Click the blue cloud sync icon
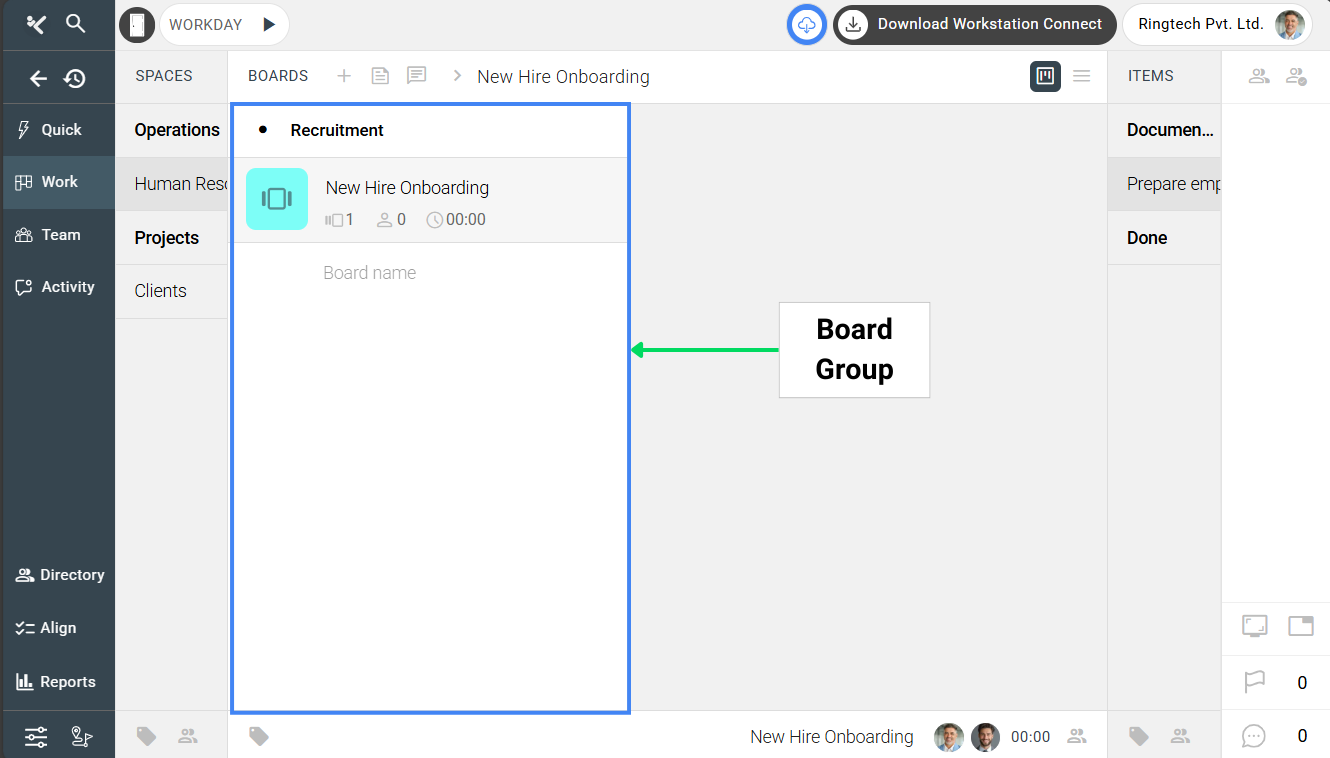This screenshot has height=758, width=1330. pyautogui.click(x=807, y=24)
